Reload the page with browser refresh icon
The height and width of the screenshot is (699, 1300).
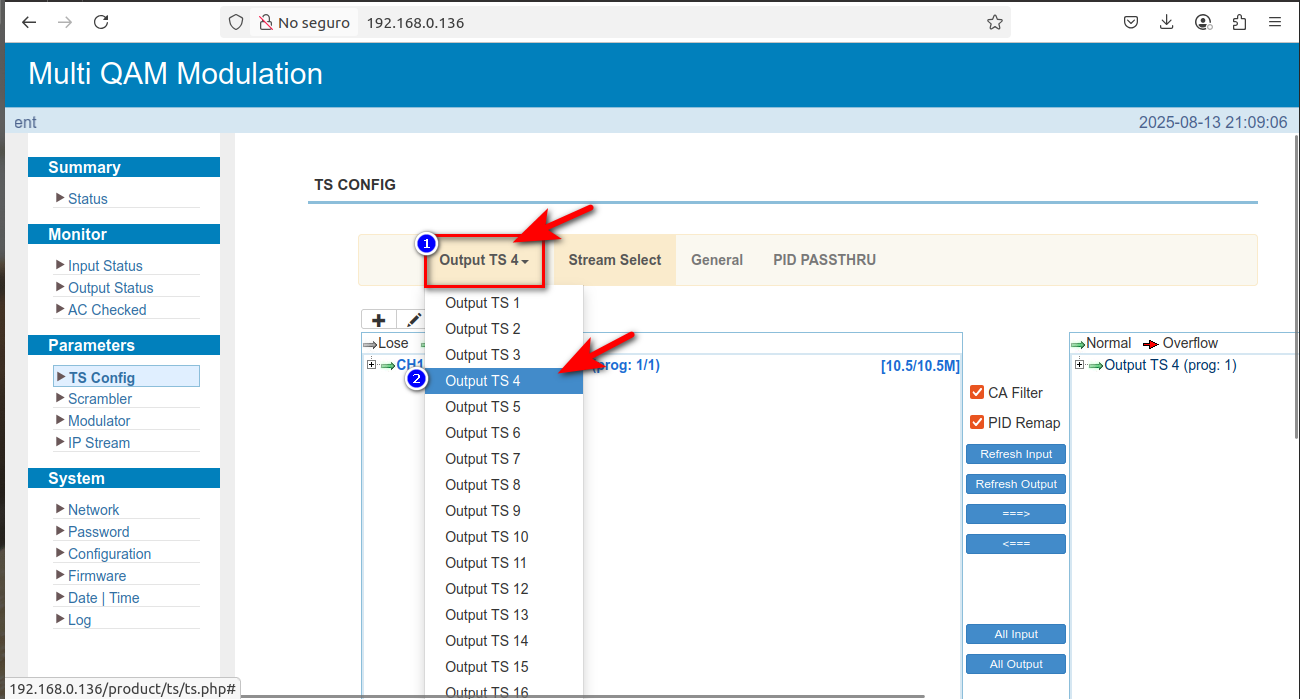(100, 22)
